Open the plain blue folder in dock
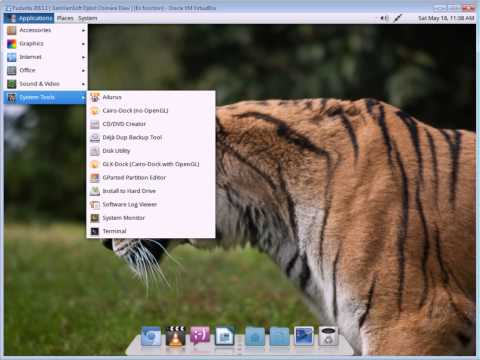The height and width of the screenshot is (360, 480). tap(279, 336)
